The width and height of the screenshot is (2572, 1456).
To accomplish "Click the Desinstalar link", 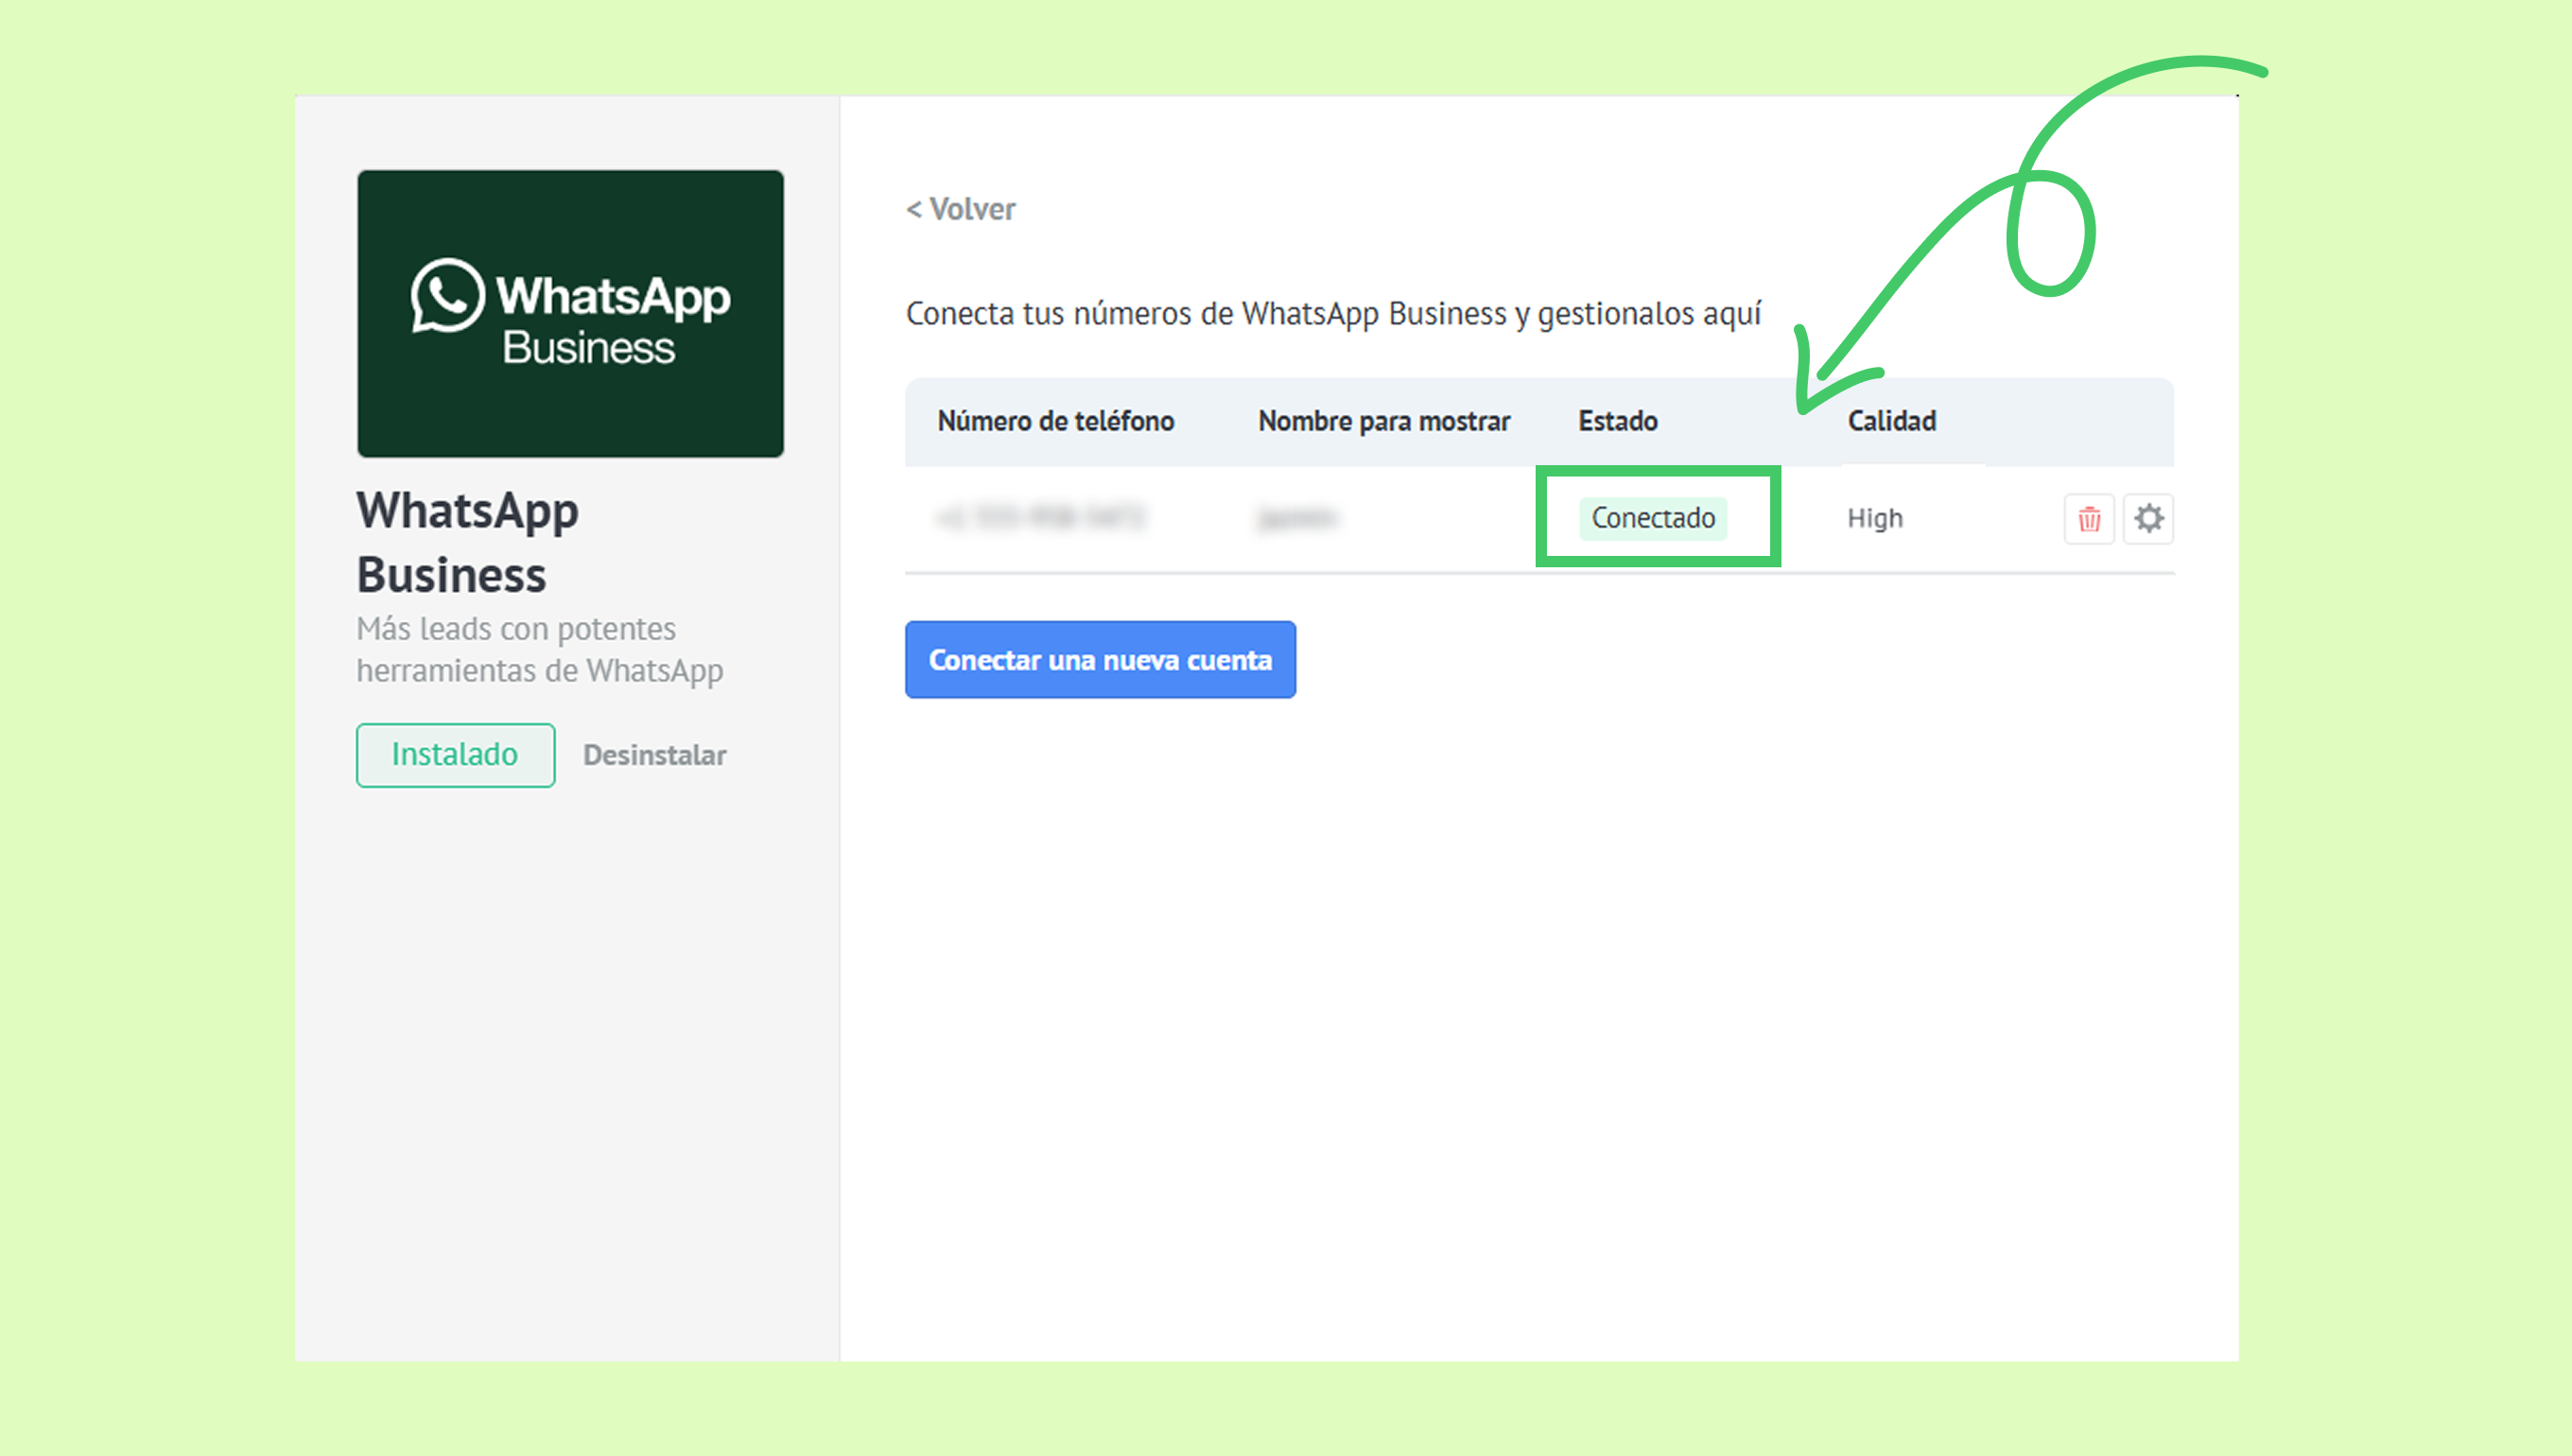I will (x=655, y=755).
